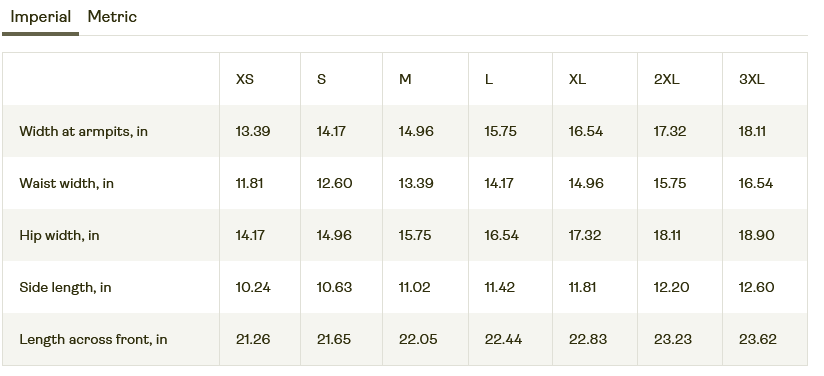Select the 2XL size header
Image resolution: width=824 pixels, height=376 pixels.
(x=666, y=79)
